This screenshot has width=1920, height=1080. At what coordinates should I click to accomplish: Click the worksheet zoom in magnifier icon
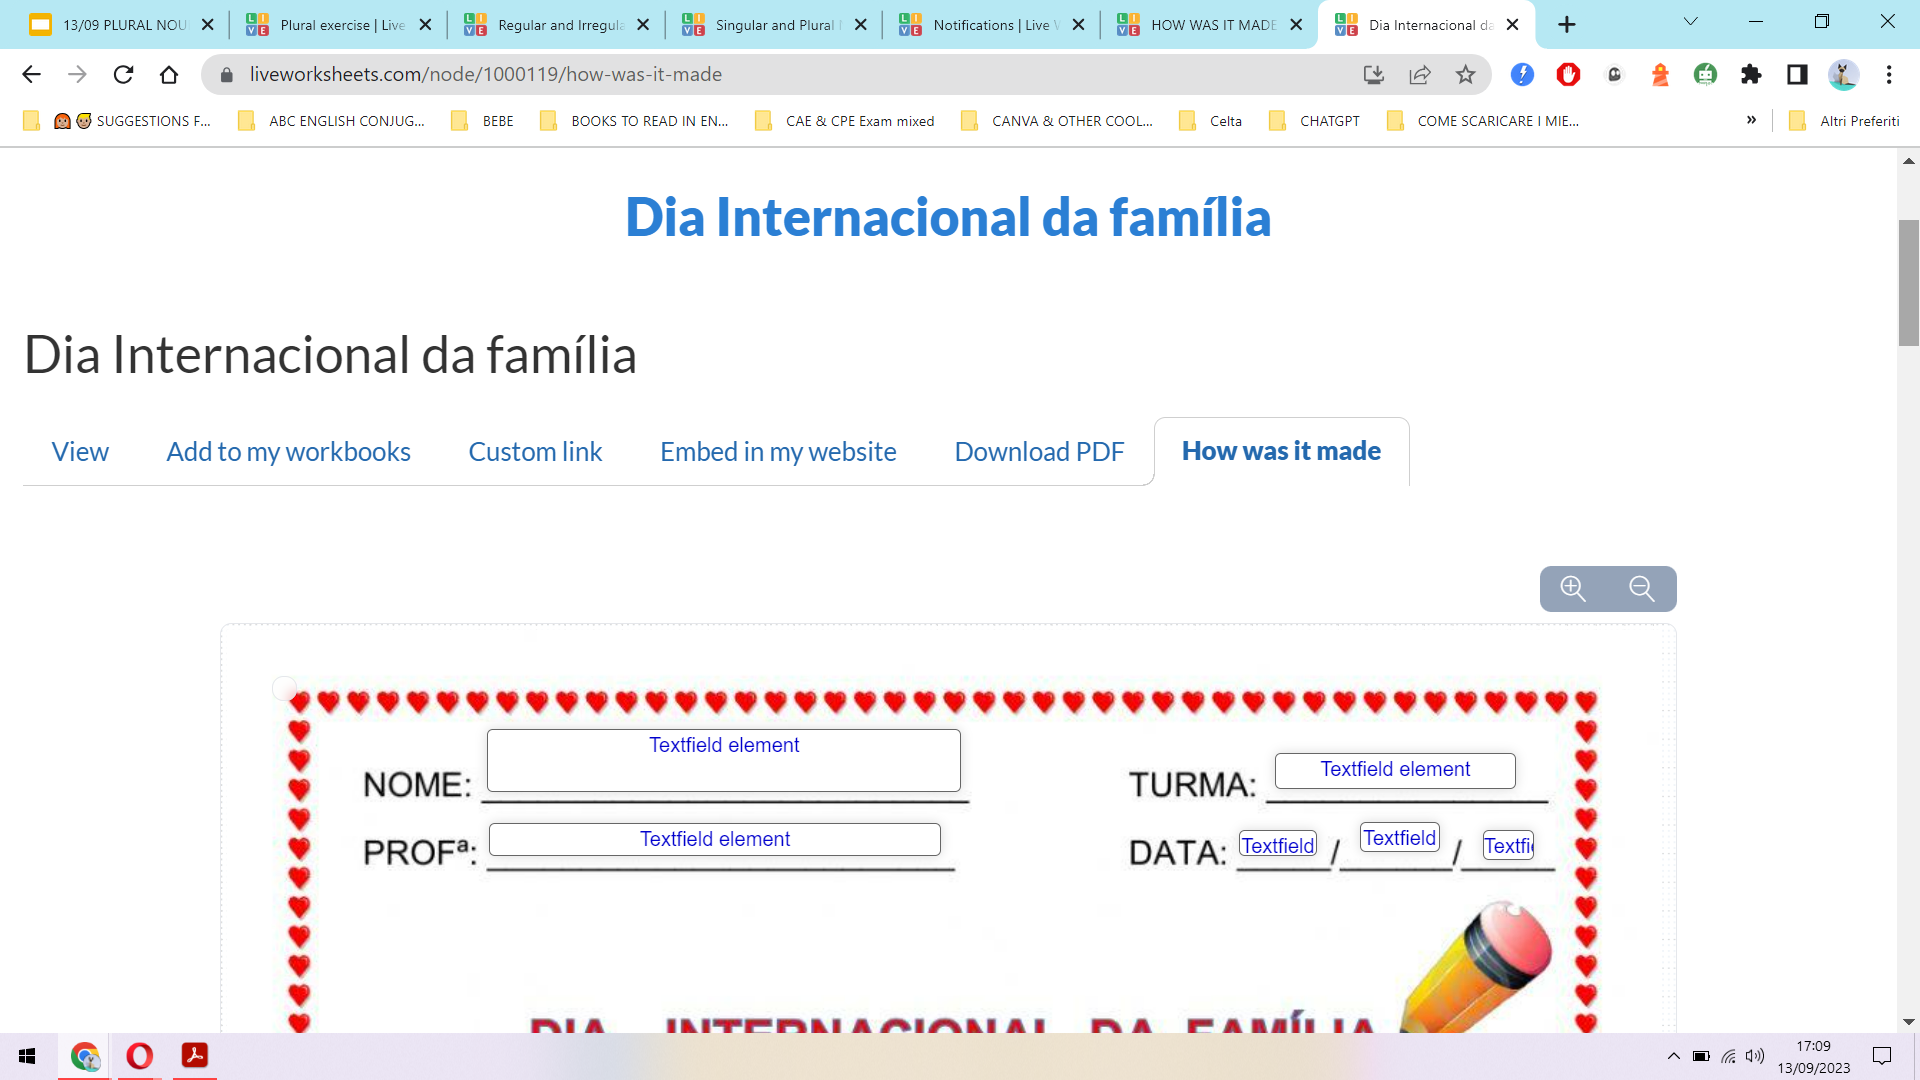click(1573, 588)
